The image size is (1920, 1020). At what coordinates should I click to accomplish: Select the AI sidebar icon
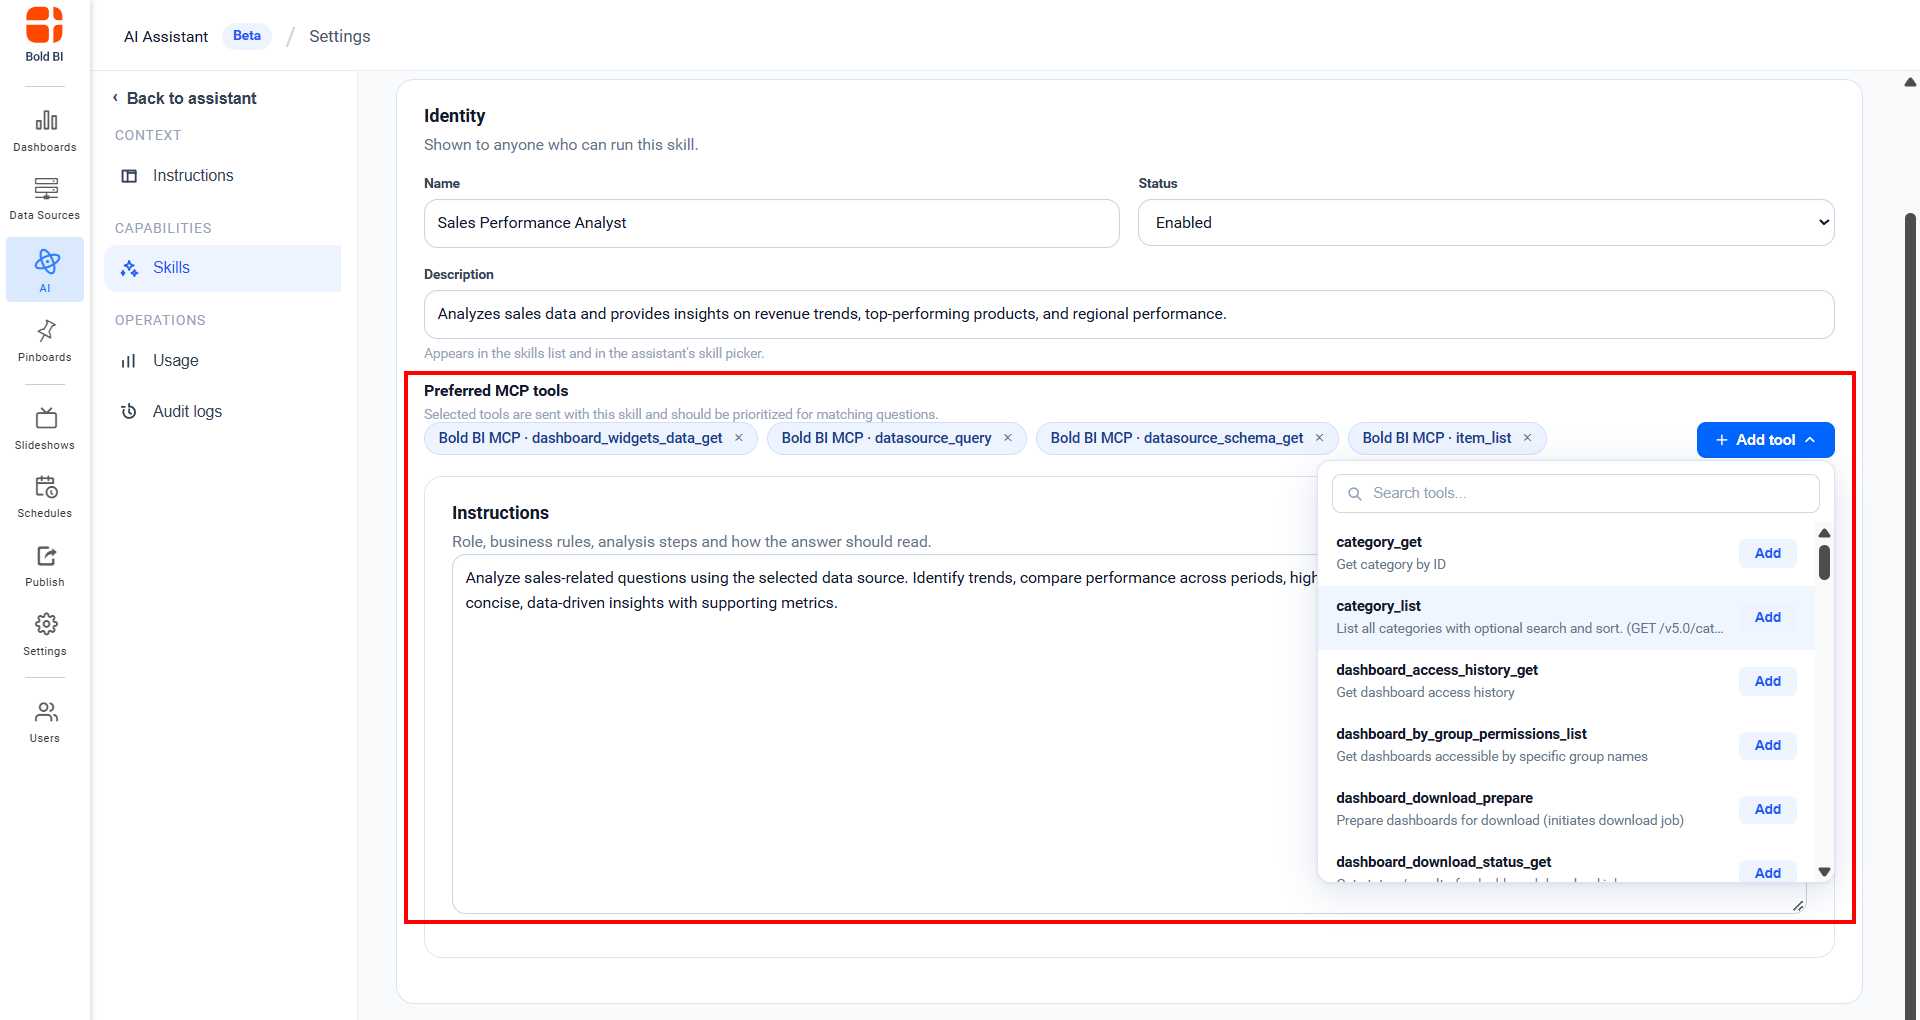(45, 270)
